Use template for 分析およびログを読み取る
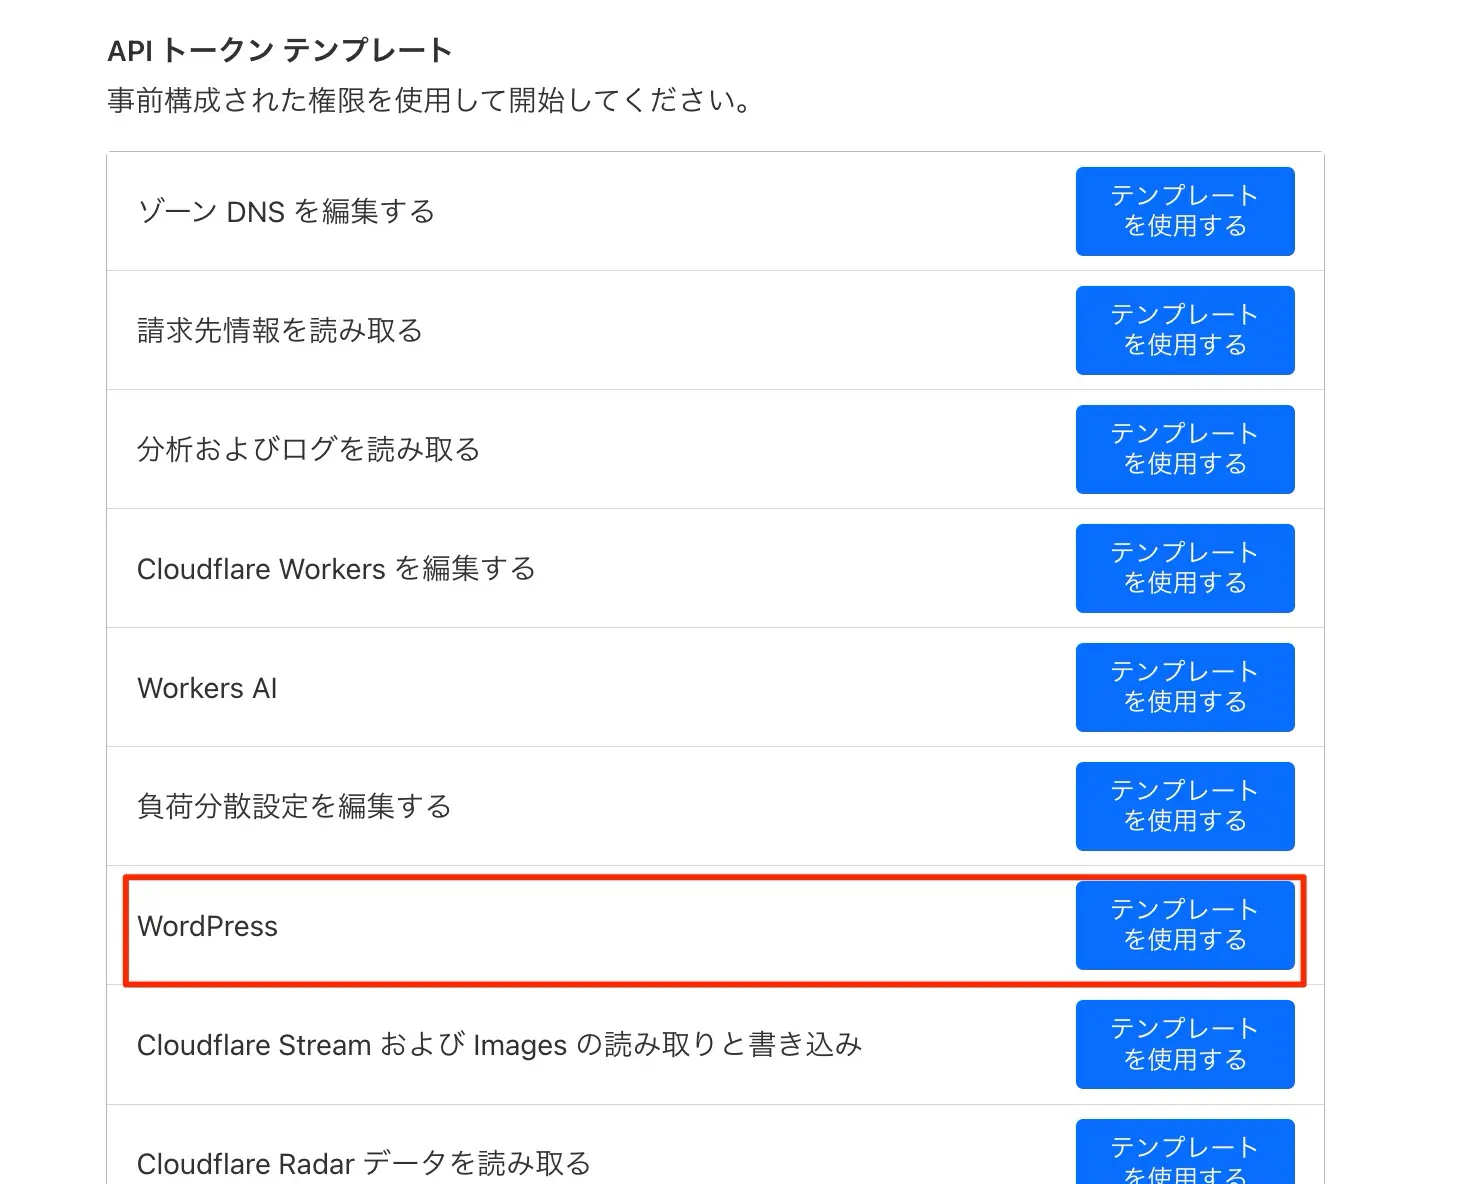Image resolution: width=1472 pixels, height=1184 pixels. (1184, 449)
